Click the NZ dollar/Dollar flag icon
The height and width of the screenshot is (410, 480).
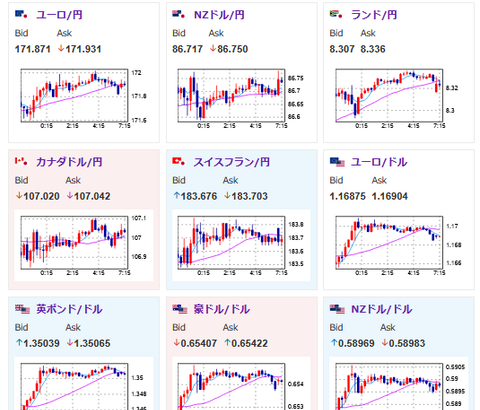[x=337, y=309]
